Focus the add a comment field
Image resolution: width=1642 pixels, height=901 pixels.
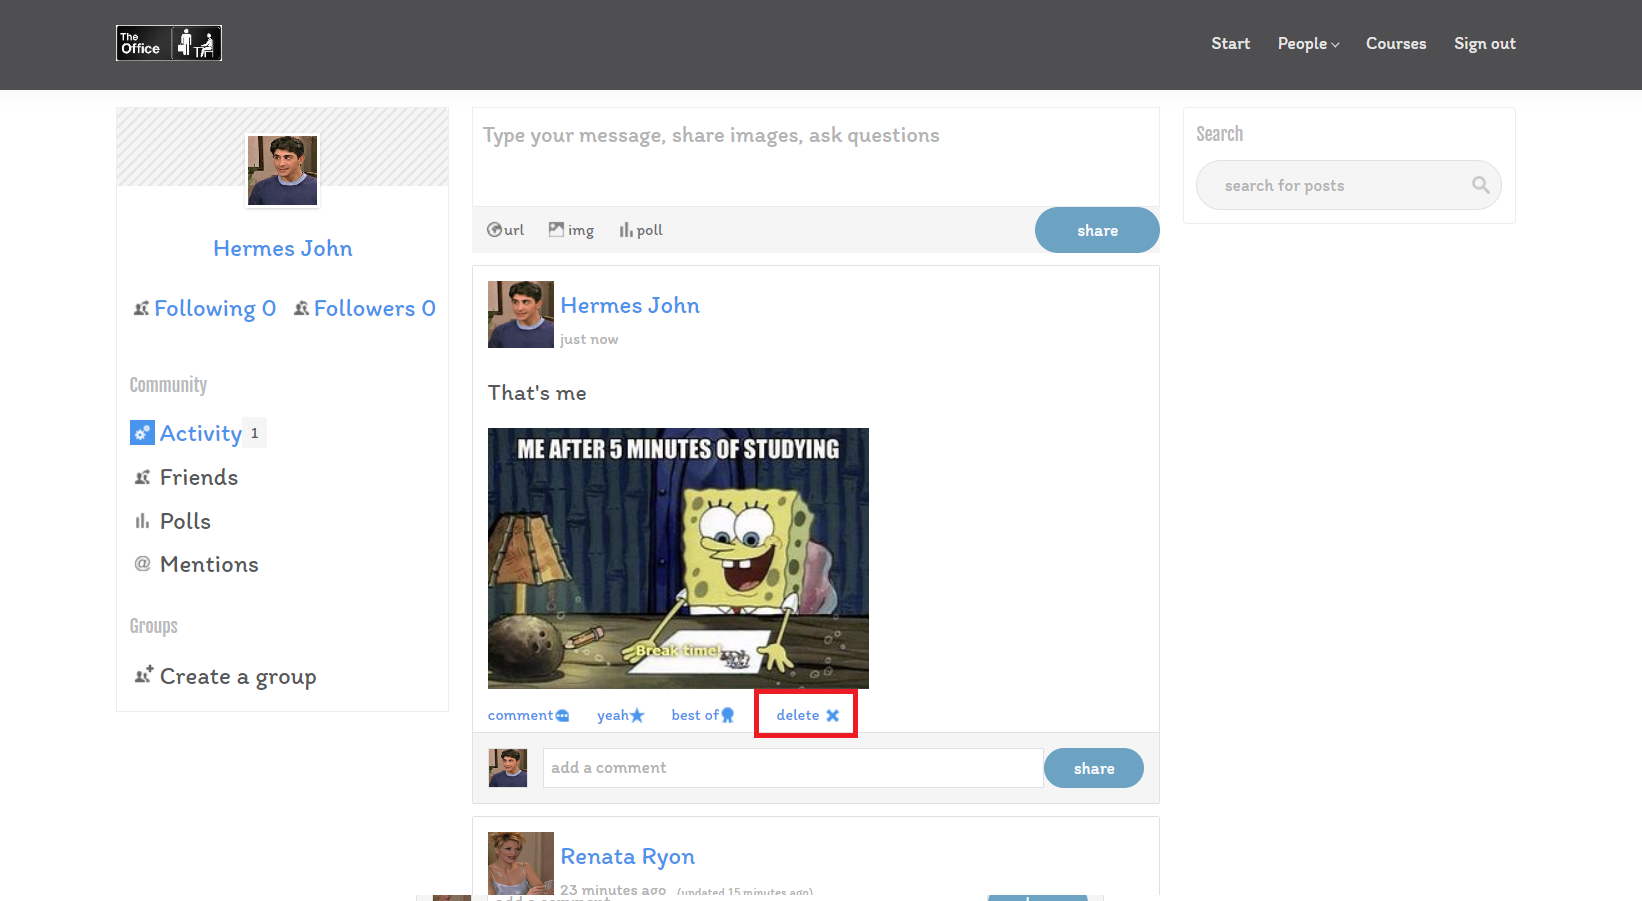tap(793, 768)
